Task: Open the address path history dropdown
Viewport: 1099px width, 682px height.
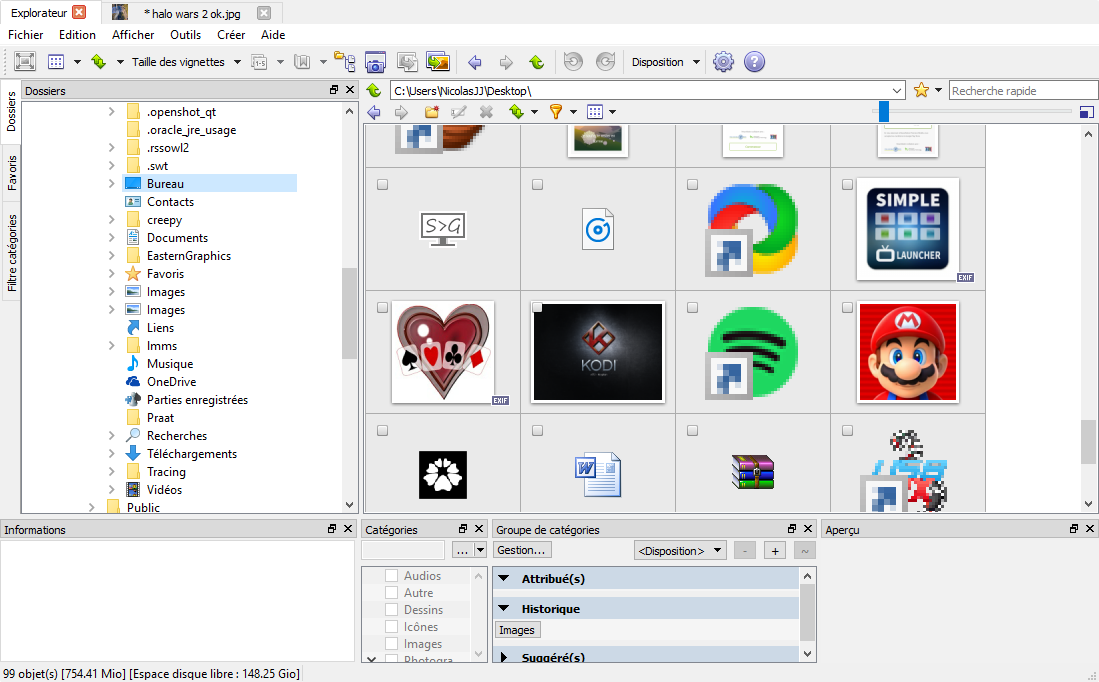Action: [x=897, y=91]
